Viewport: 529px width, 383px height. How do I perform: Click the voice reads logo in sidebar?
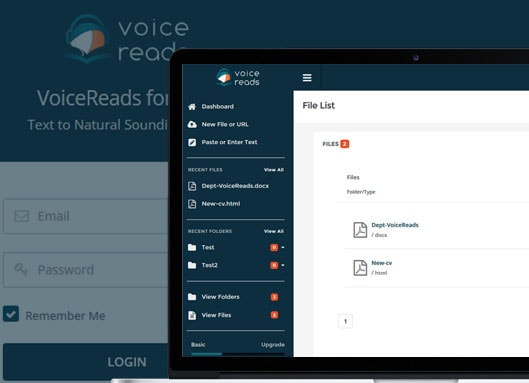point(238,77)
